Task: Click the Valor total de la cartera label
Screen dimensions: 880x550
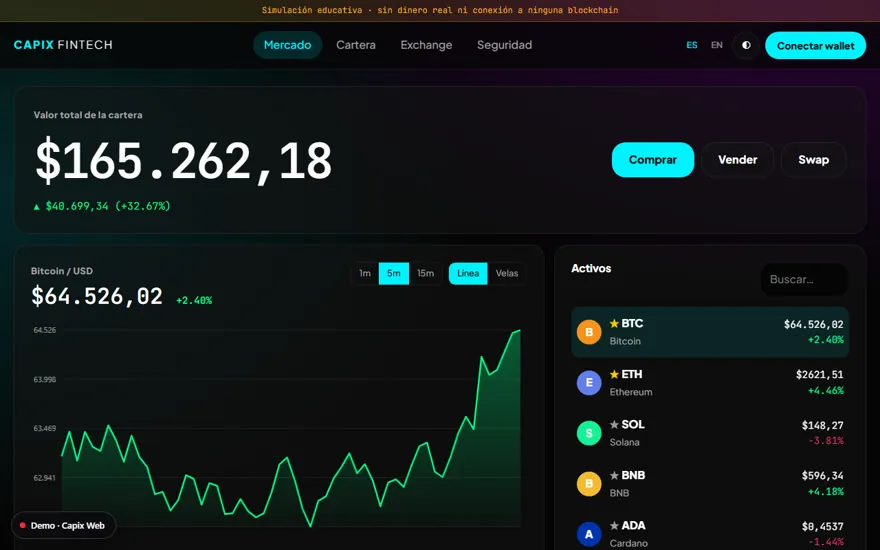Action: coord(88,115)
